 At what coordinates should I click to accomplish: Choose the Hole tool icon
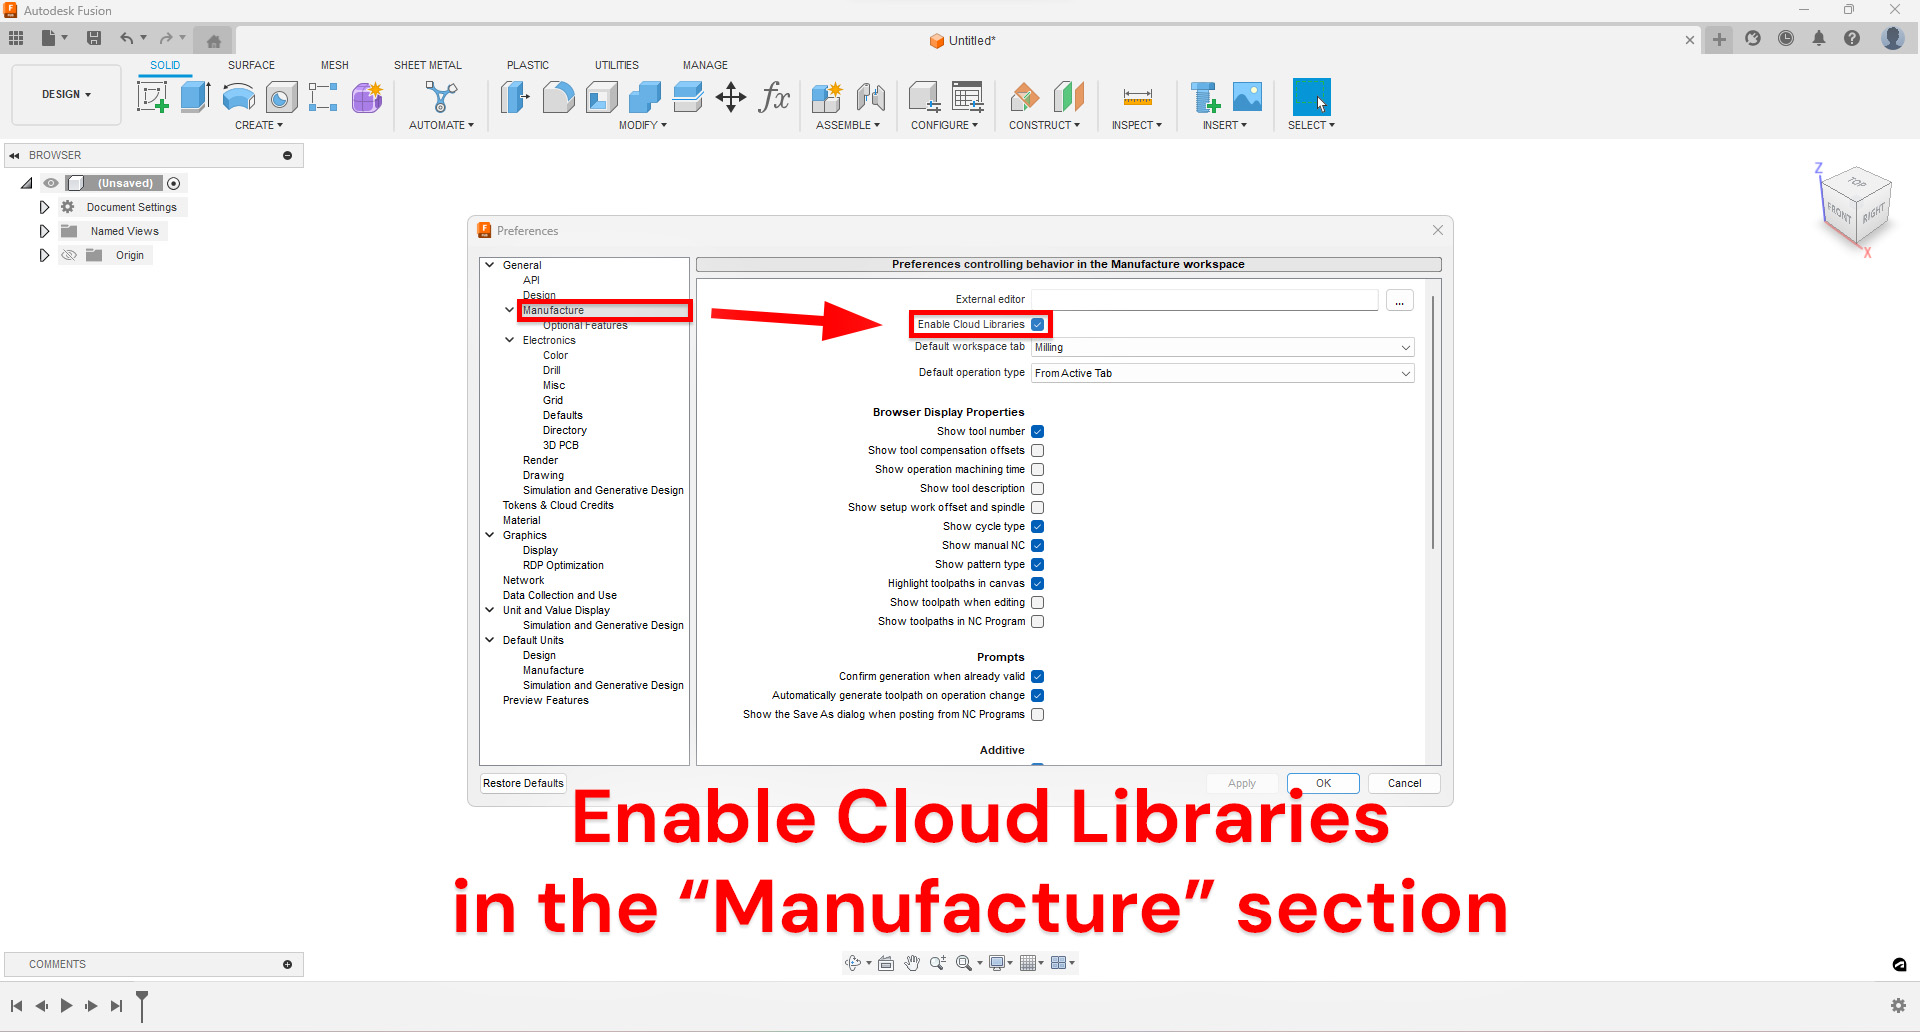point(281,97)
